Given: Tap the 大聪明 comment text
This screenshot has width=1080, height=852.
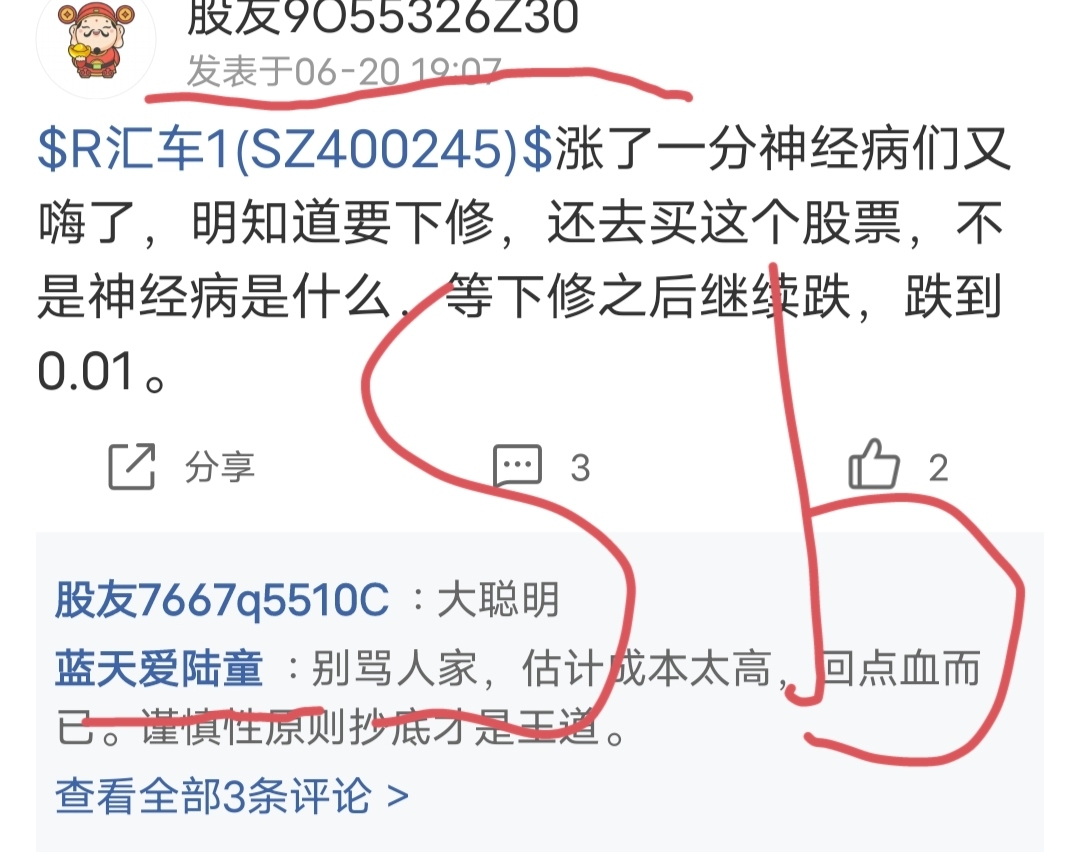Looking at the screenshot, I should coord(498,600).
